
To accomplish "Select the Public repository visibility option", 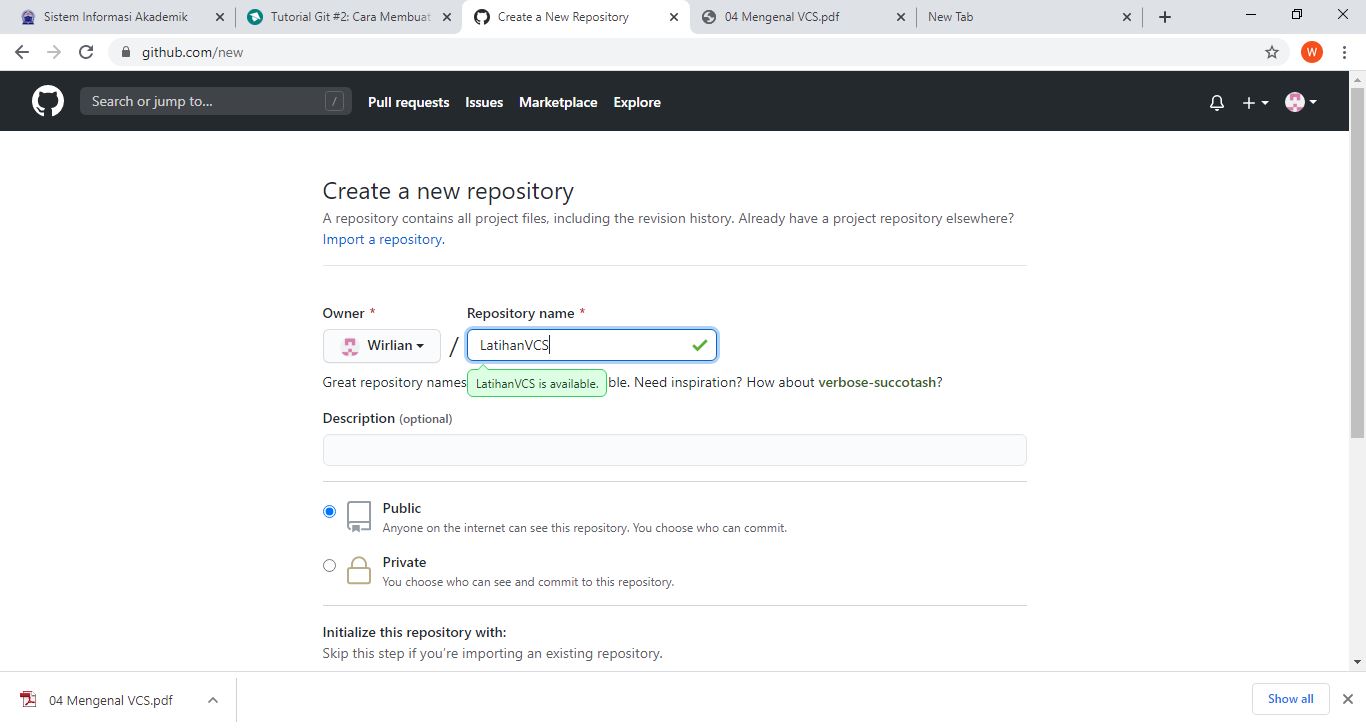I will tap(329, 510).
